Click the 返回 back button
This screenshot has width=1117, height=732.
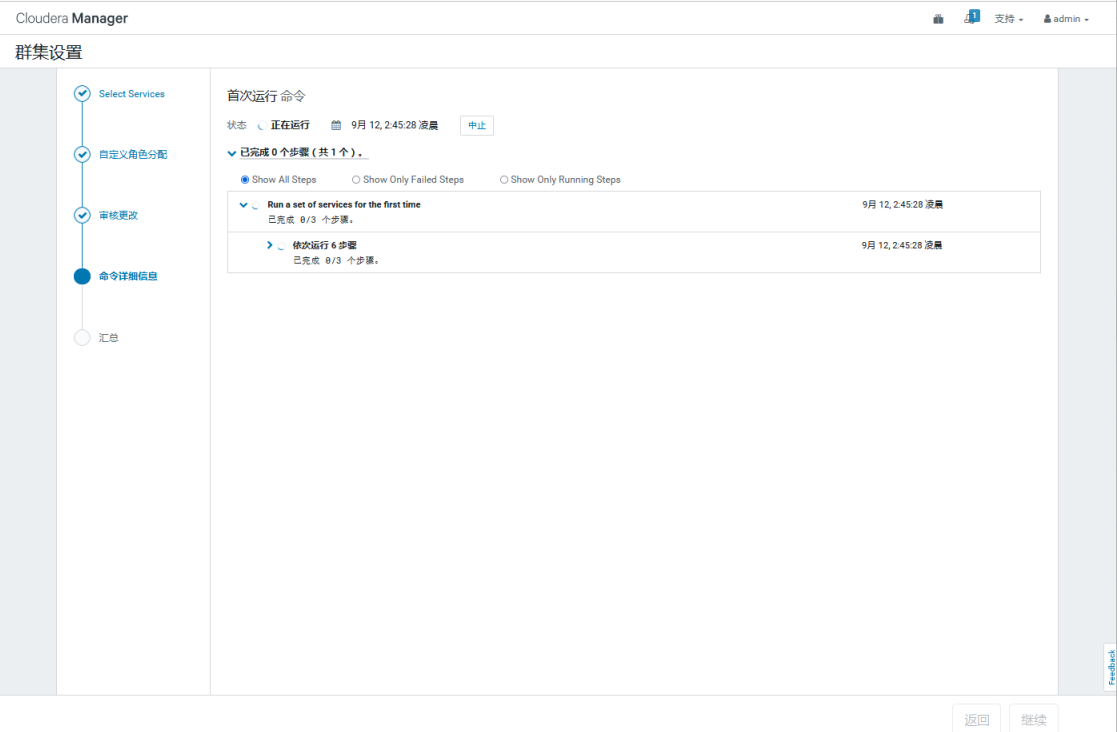coord(975,718)
